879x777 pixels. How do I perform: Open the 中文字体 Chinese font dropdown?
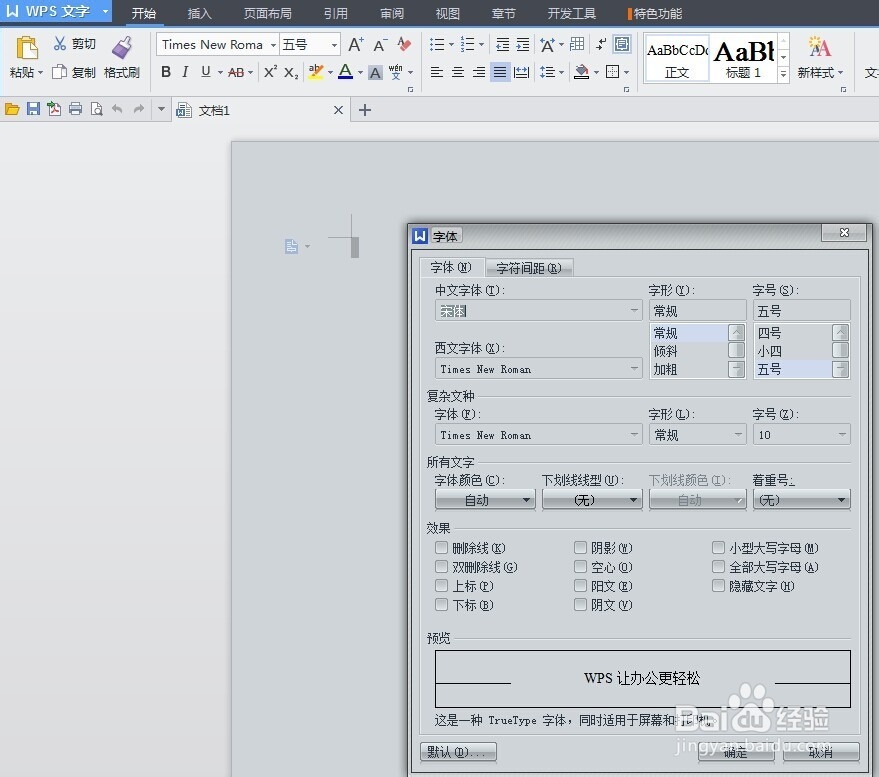pyautogui.click(x=634, y=310)
